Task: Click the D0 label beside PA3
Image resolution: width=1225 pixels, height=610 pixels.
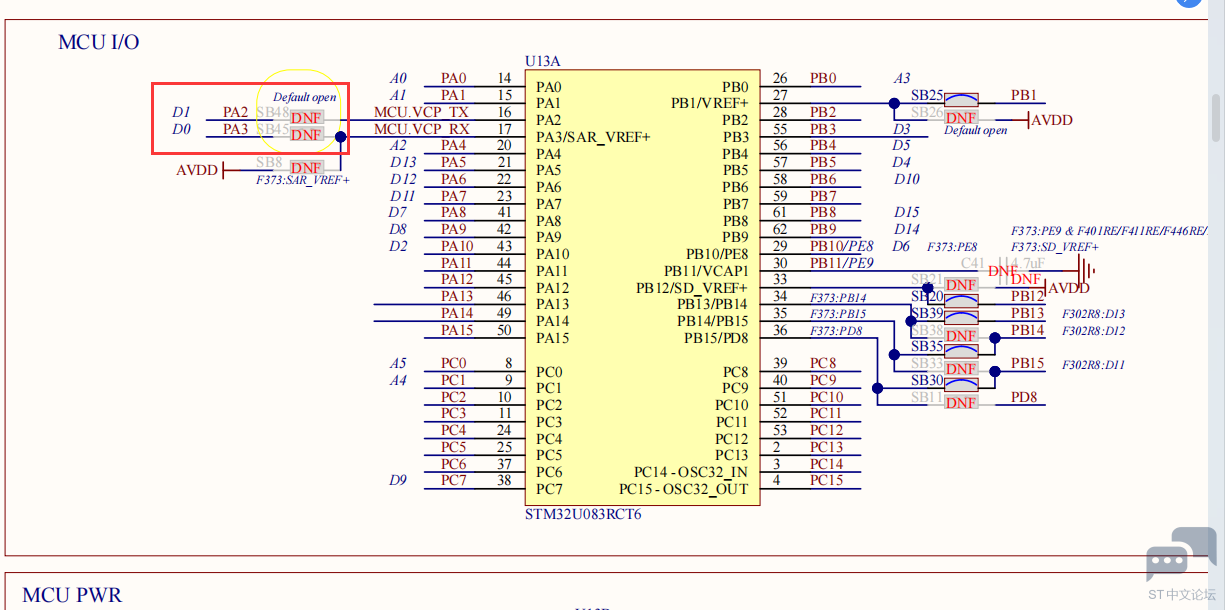Action: [181, 129]
